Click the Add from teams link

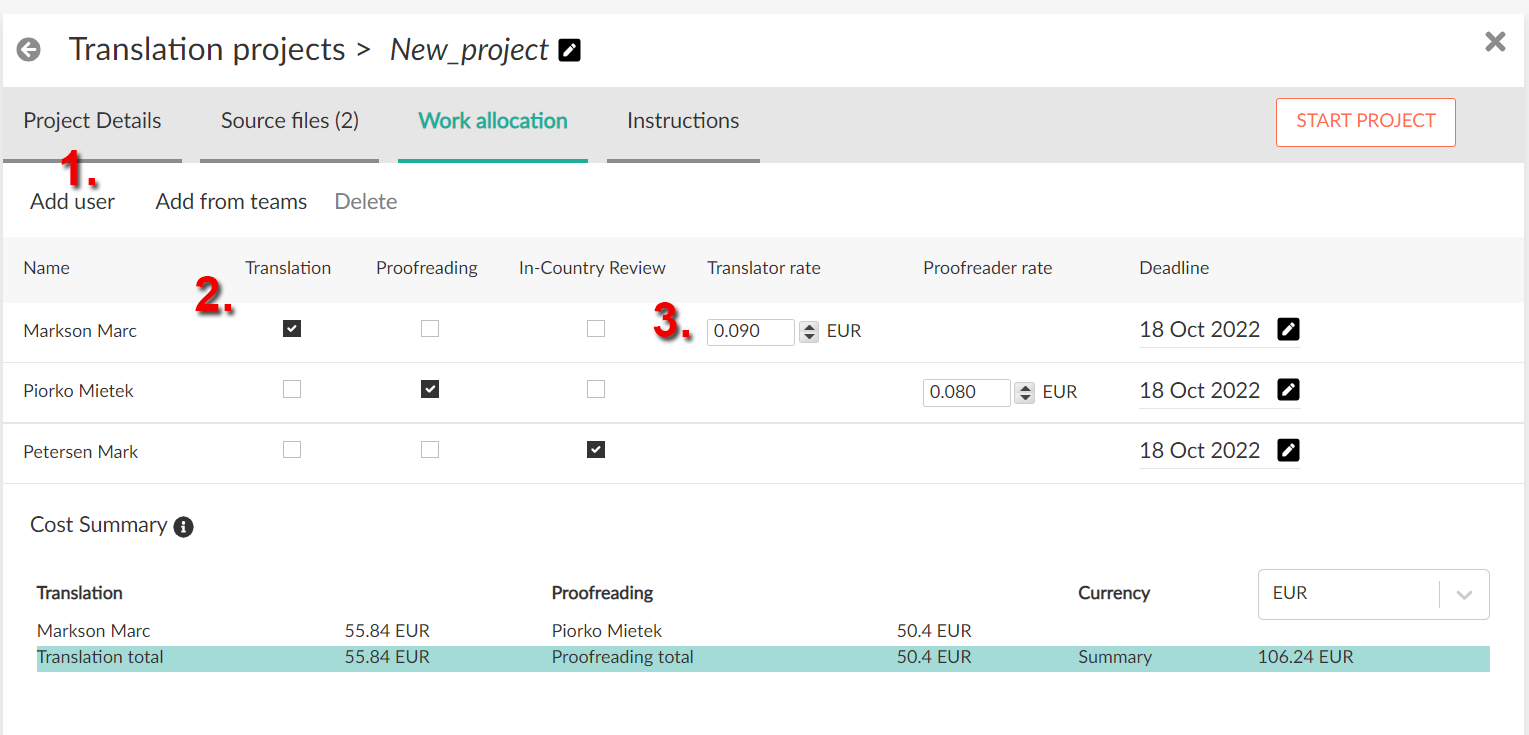click(x=231, y=202)
